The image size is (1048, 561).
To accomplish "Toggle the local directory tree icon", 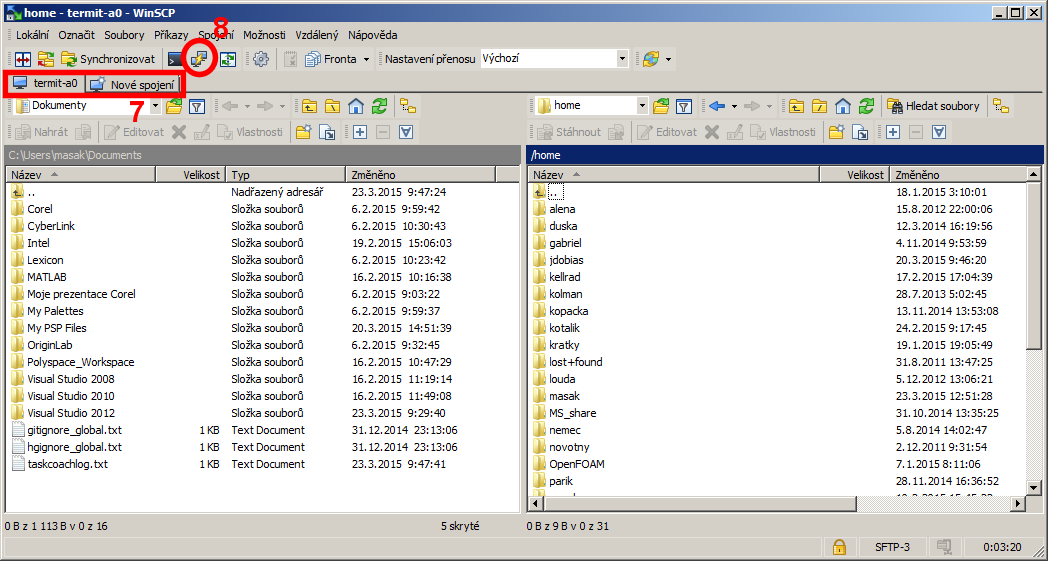I will coord(407,106).
